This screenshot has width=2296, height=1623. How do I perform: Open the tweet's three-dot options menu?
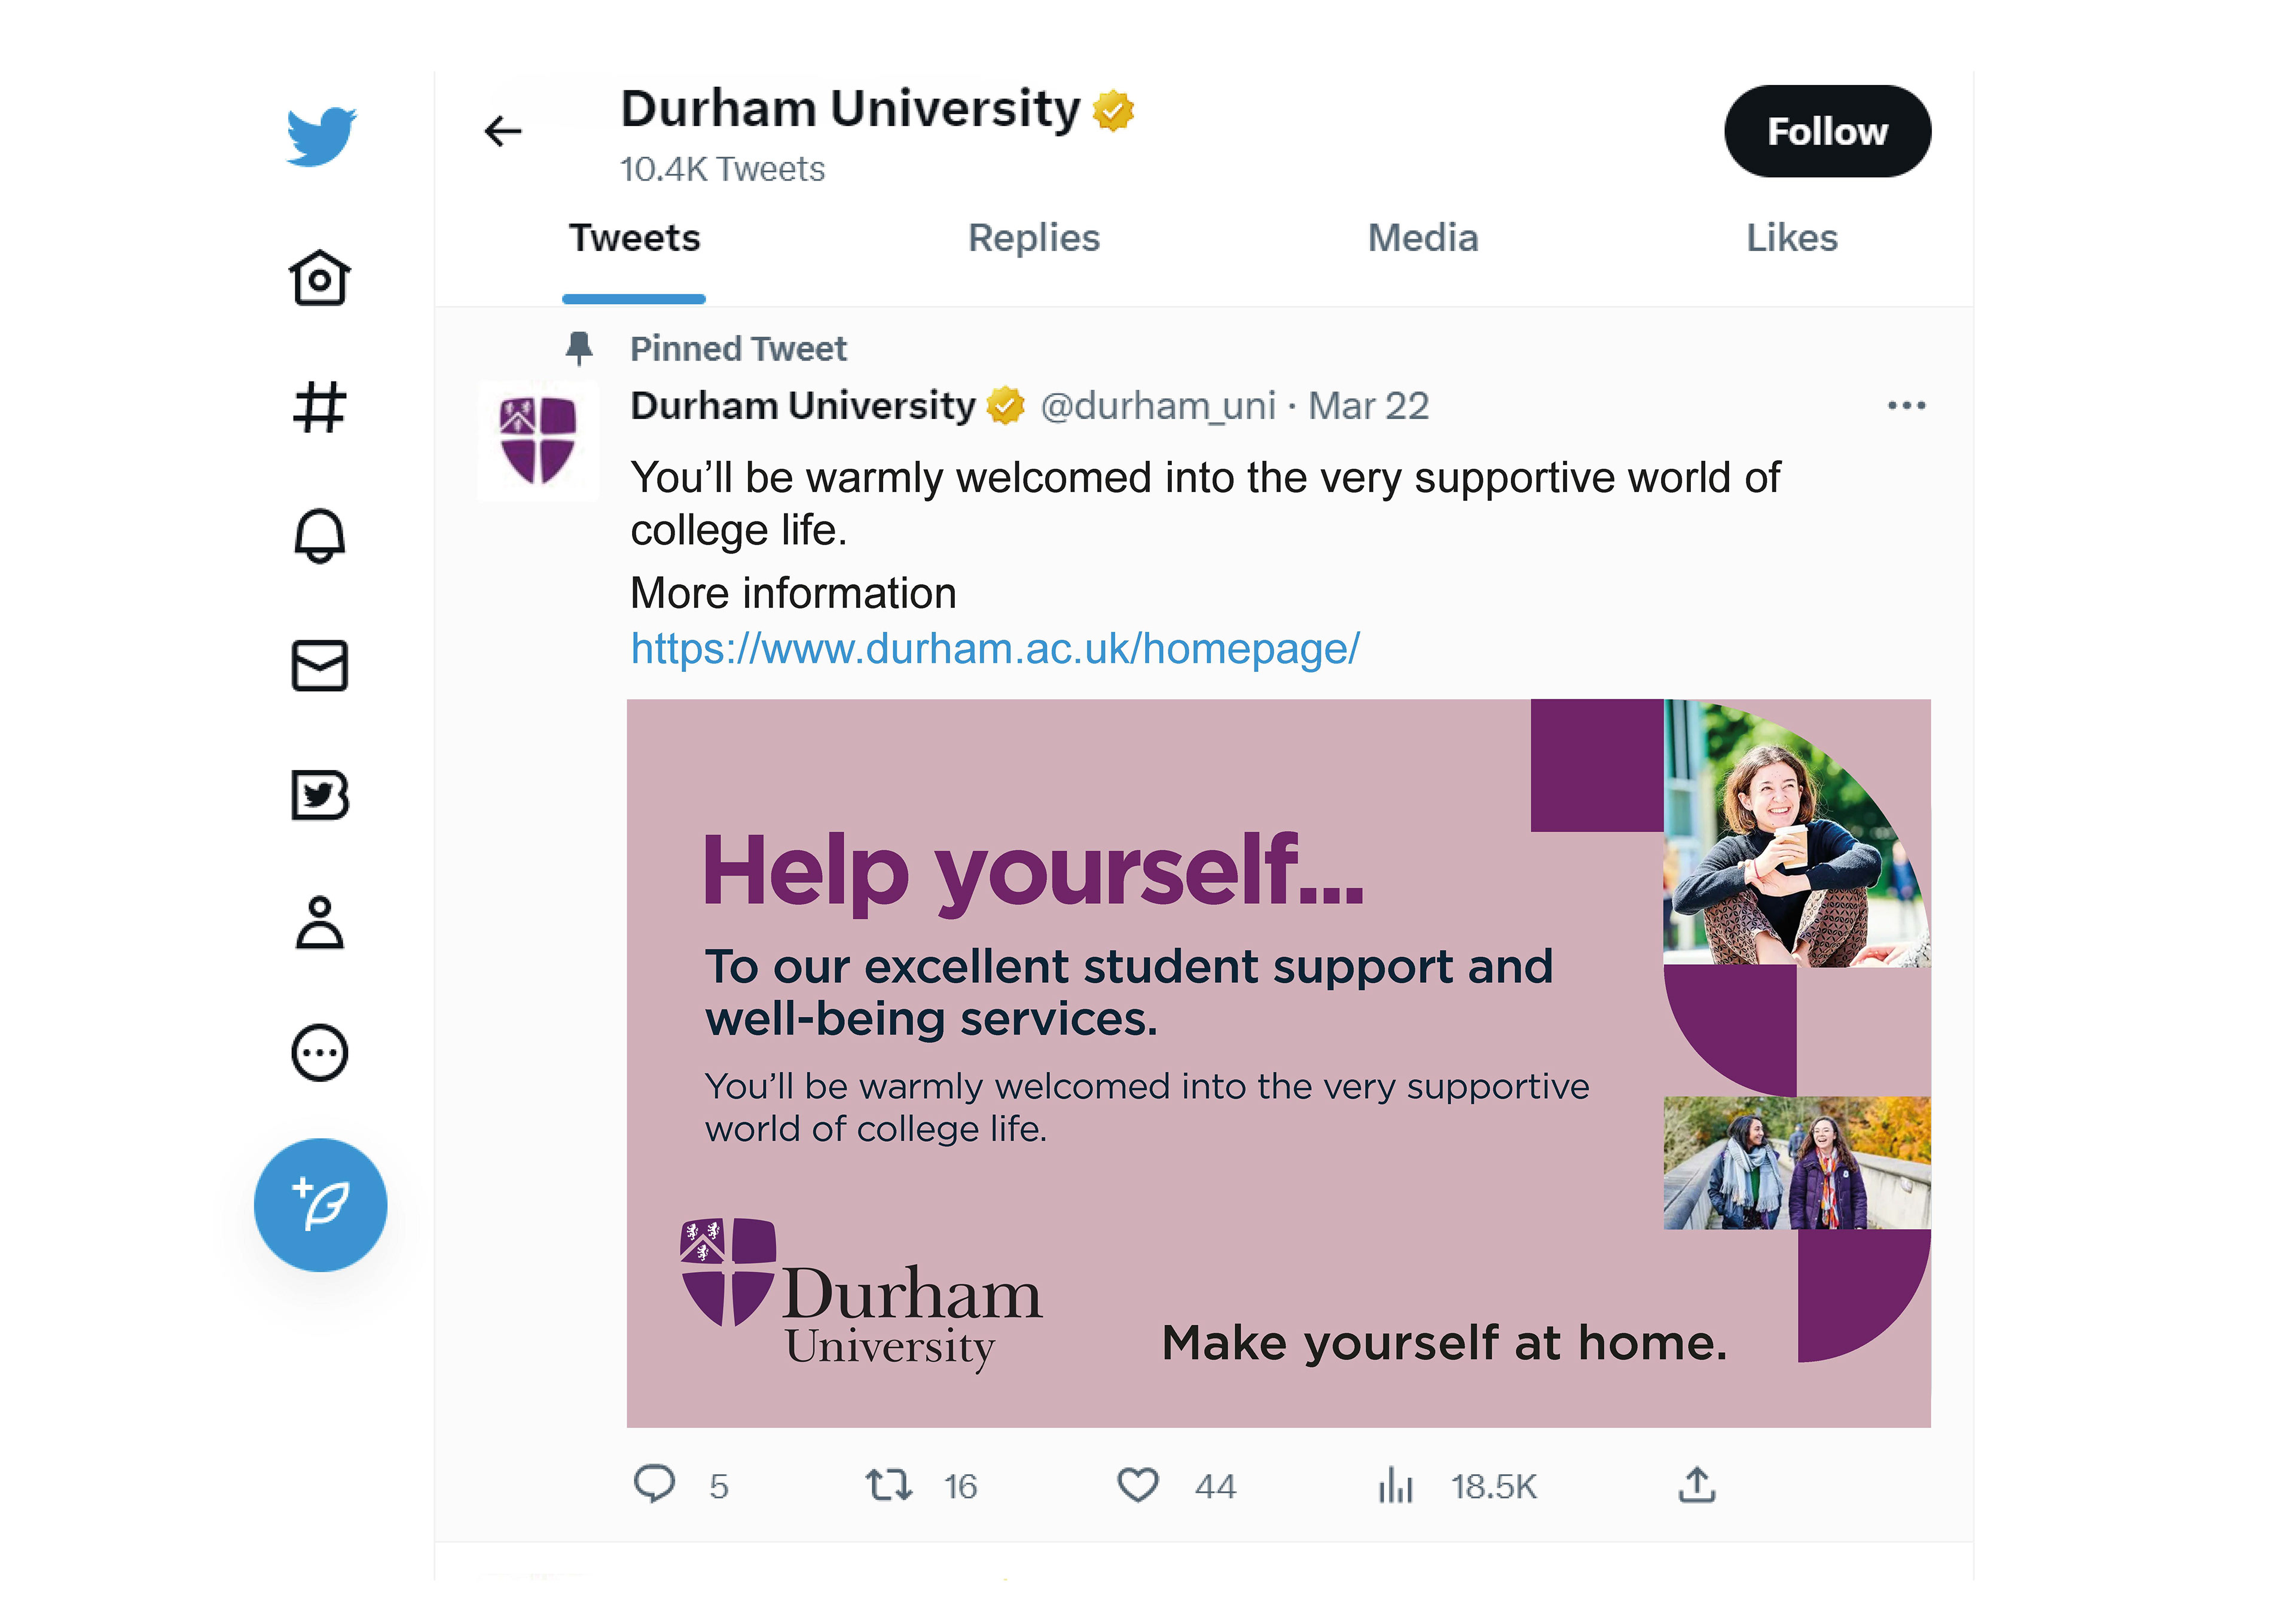pyautogui.click(x=1906, y=406)
